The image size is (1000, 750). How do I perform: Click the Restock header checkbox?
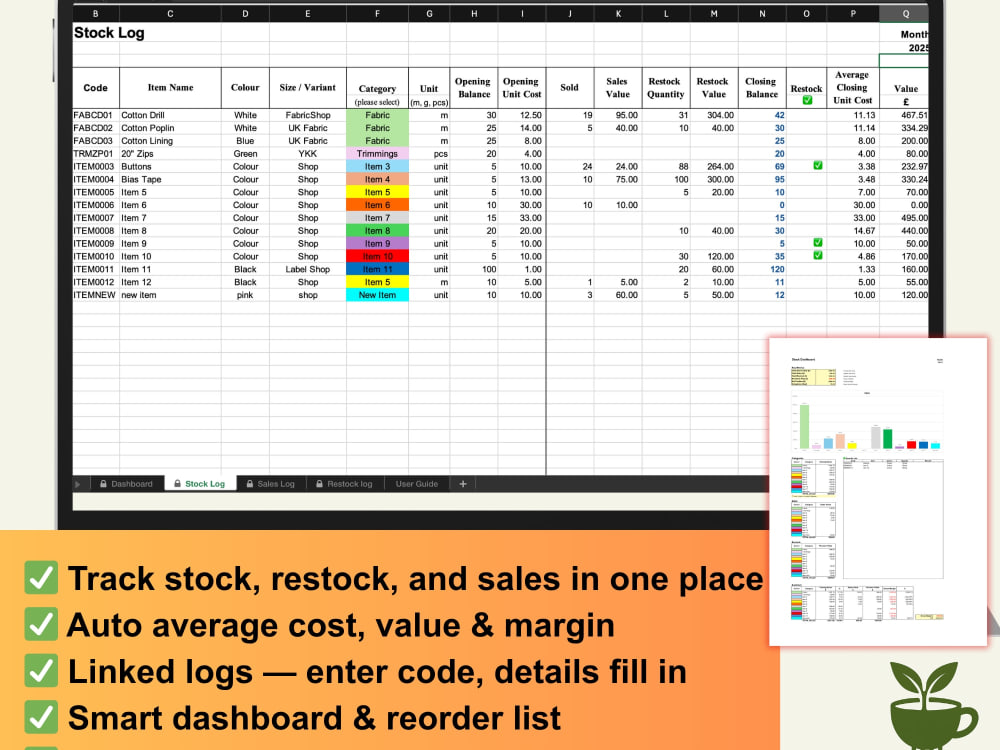pyautogui.click(x=807, y=100)
